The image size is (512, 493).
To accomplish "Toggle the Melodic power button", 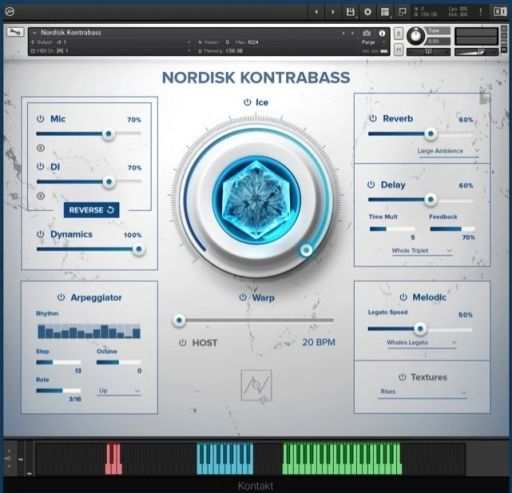I will [403, 297].
